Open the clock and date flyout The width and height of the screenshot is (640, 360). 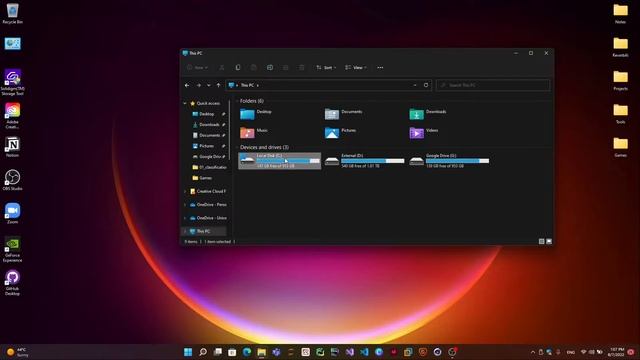[x=616, y=352]
